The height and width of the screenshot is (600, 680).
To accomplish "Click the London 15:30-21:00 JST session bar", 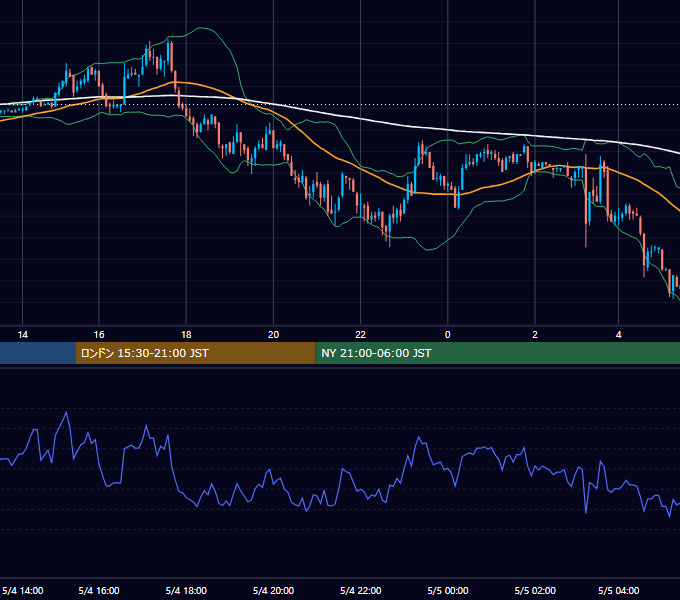I will pyautogui.click(x=195, y=353).
